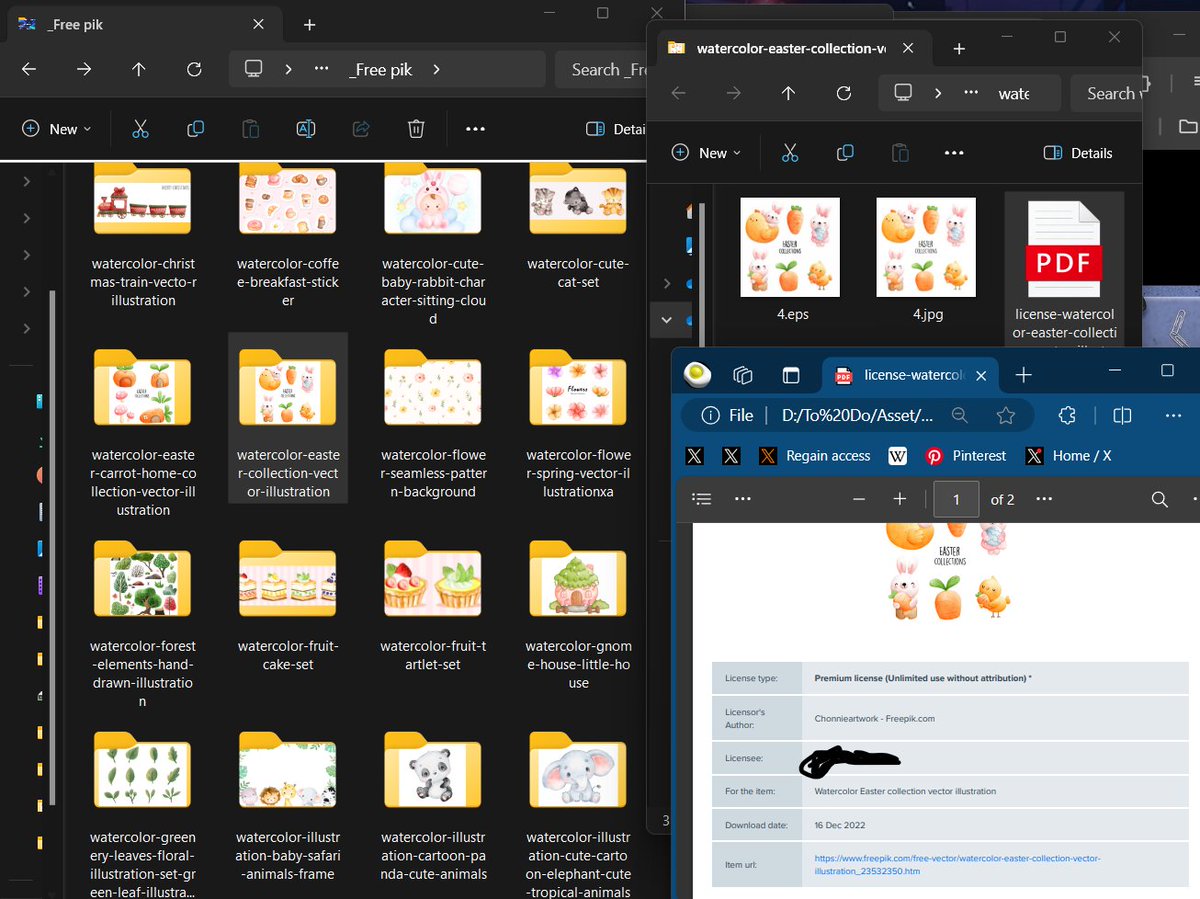Zoom out the PDF with minus icon
Screen dimensions: 1200x899
858,499
